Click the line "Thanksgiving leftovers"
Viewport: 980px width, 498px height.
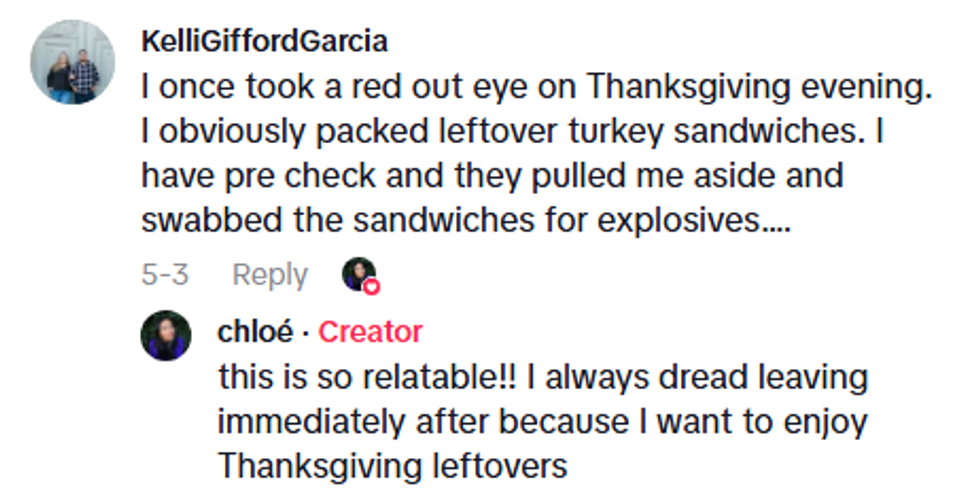click(x=392, y=466)
